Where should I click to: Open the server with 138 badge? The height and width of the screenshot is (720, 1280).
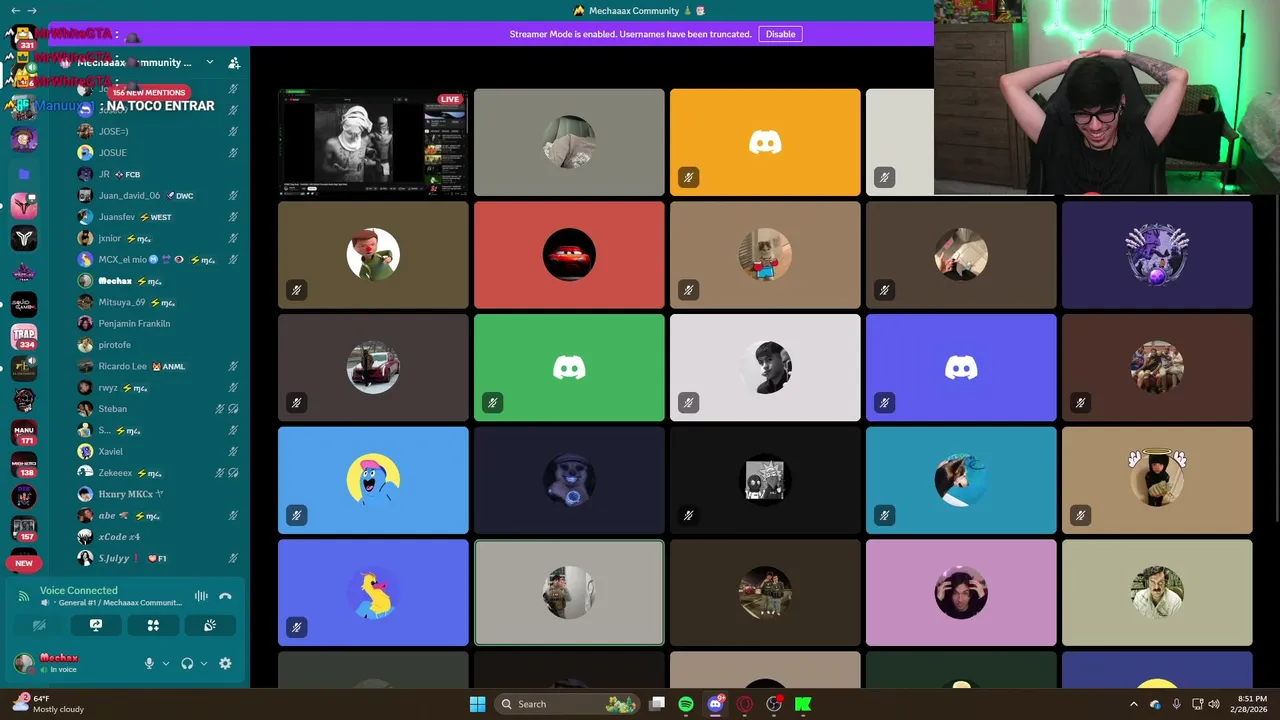pyautogui.click(x=24, y=465)
